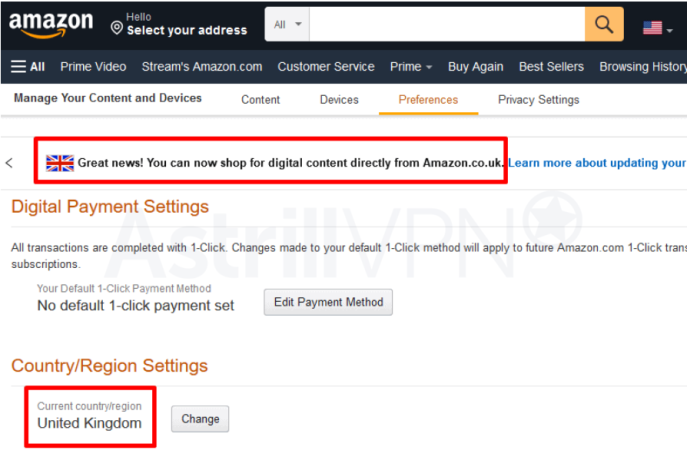The image size is (687, 470).
Task: Open the All search category dropdown
Action: (287, 25)
